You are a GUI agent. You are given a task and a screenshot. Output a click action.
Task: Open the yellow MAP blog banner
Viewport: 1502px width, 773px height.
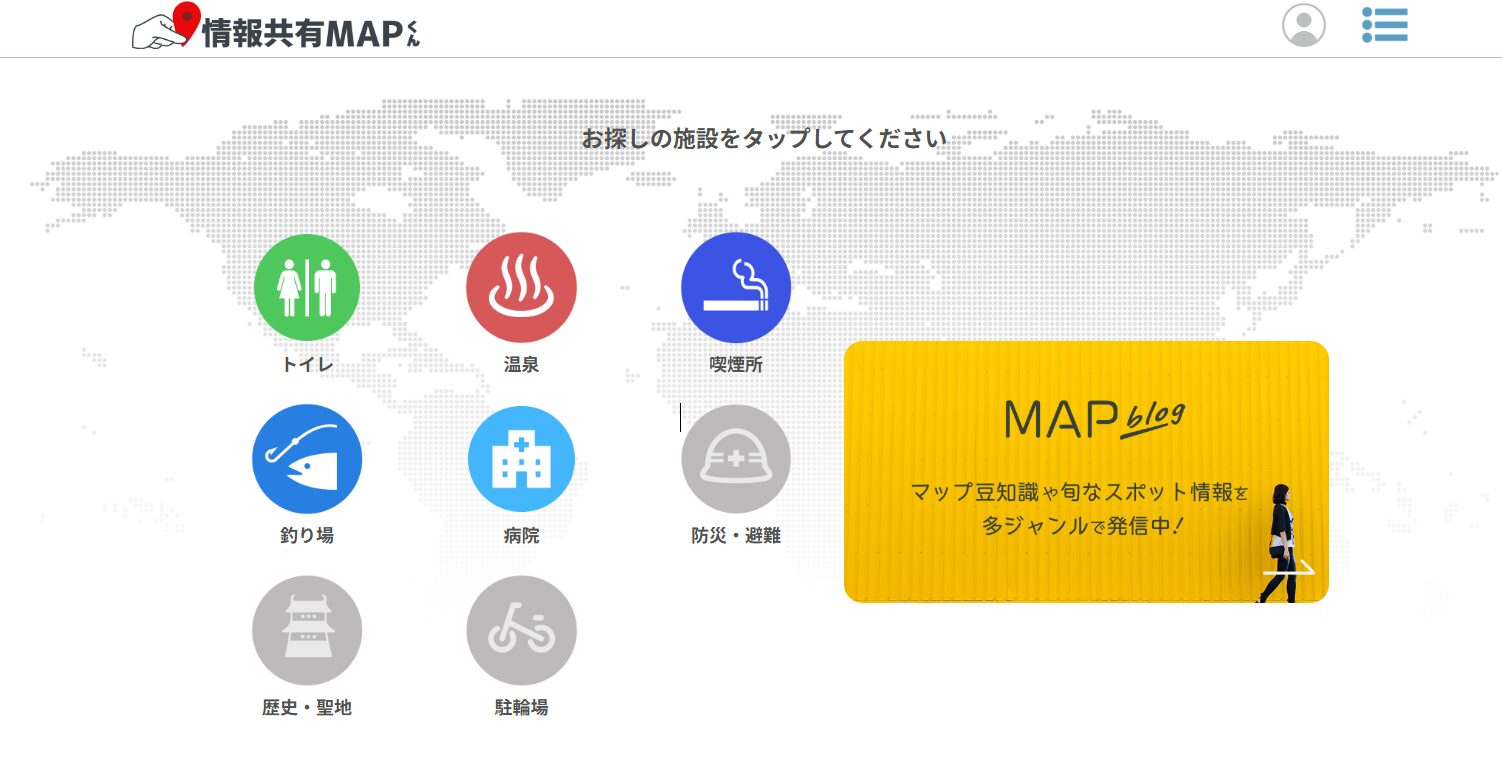click(1085, 471)
